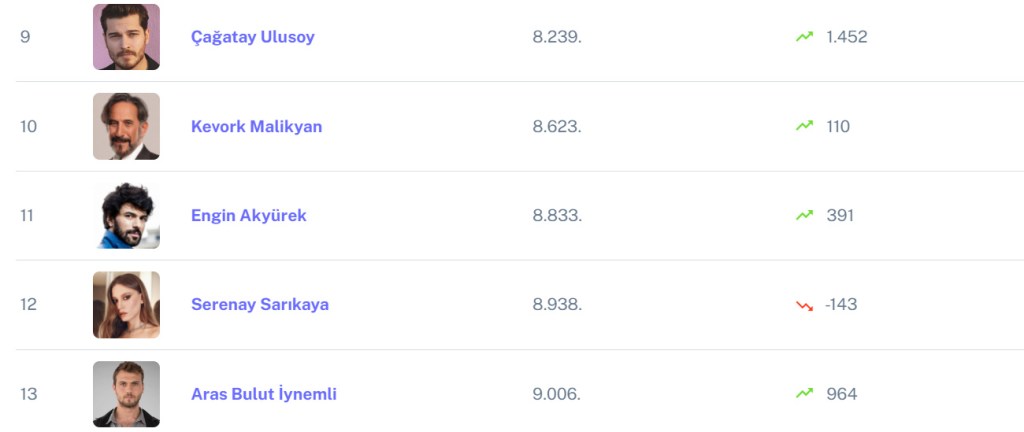Viewport: 1024px width, 432px height.
Task: Open the Serenay Sarıkaya name link
Action: tap(259, 305)
